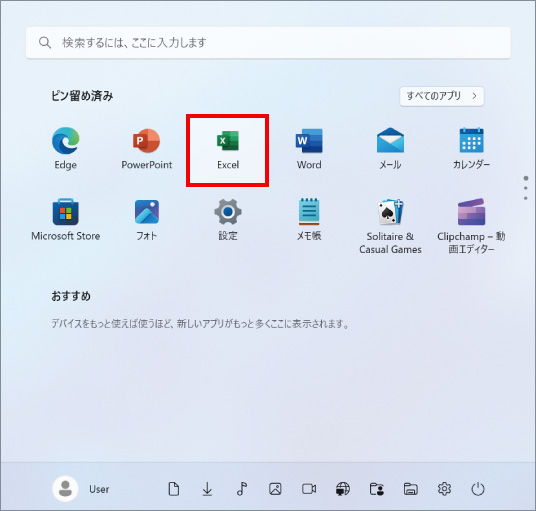This screenshot has width=536, height=511.
Task: Open the Videos folder icon
Action: click(309, 489)
